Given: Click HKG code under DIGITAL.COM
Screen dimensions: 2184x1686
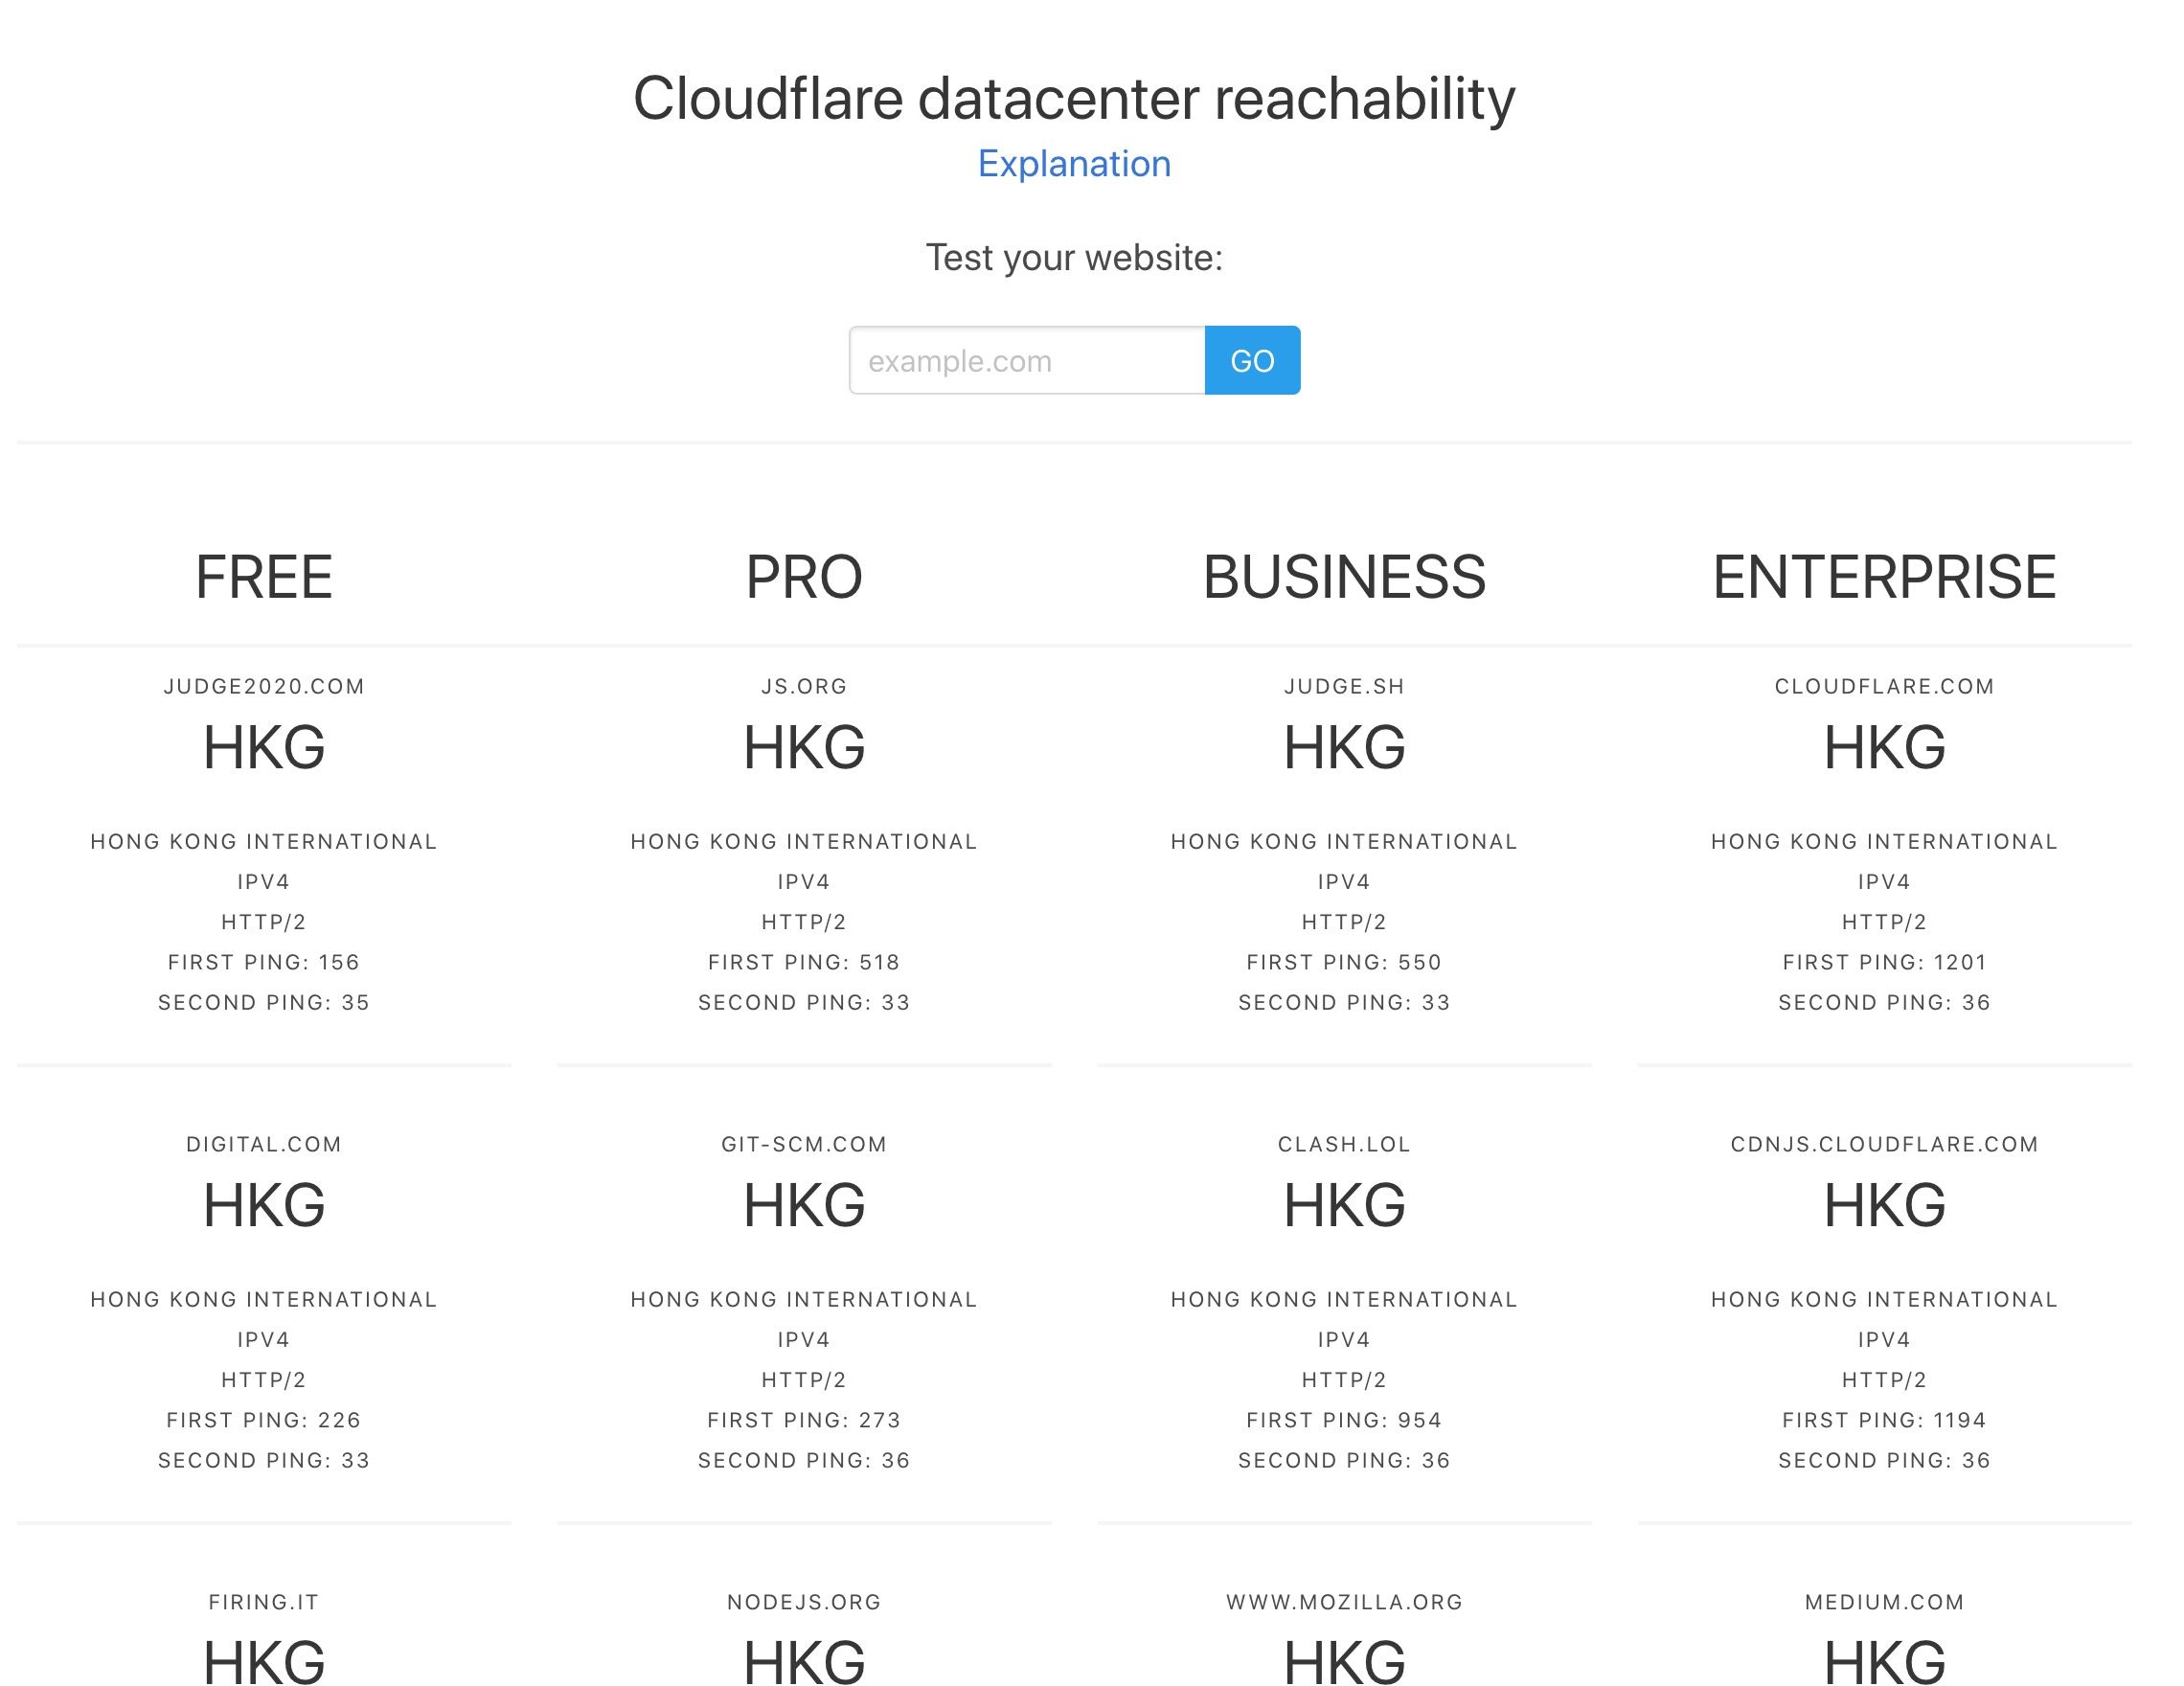Looking at the screenshot, I should [264, 1206].
